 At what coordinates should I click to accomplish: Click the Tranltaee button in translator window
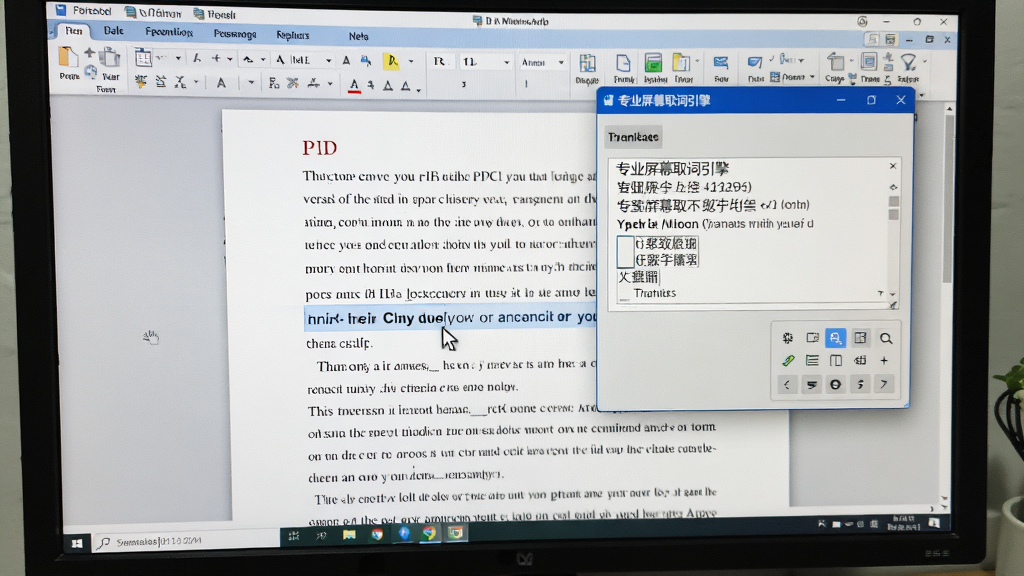[x=633, y=137]
